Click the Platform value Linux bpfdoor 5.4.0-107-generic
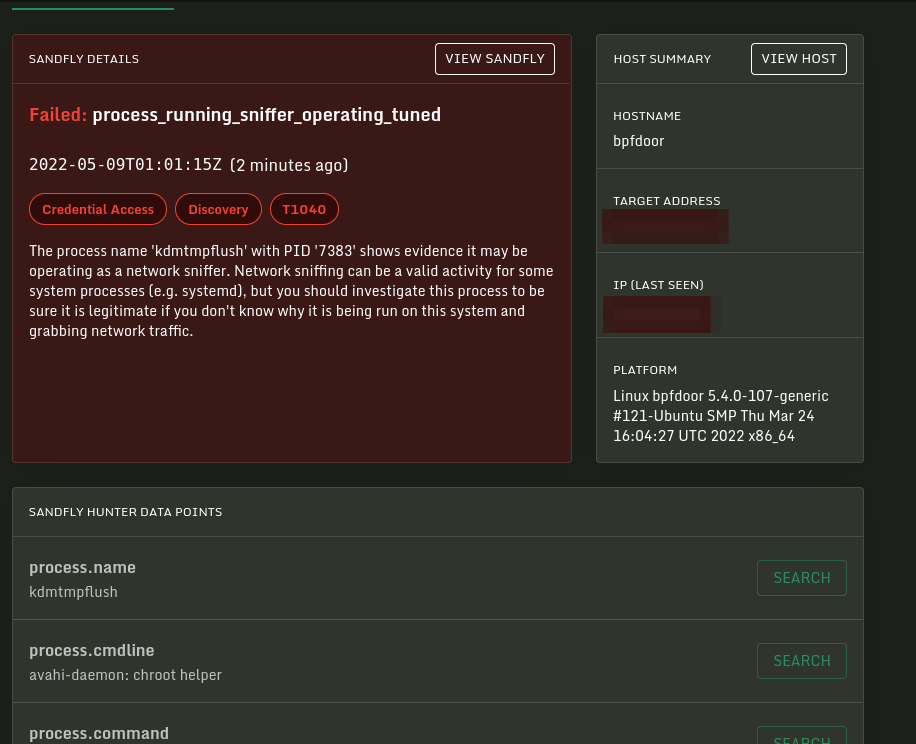This screenshot has height=744, width=916. pos(720,416)
